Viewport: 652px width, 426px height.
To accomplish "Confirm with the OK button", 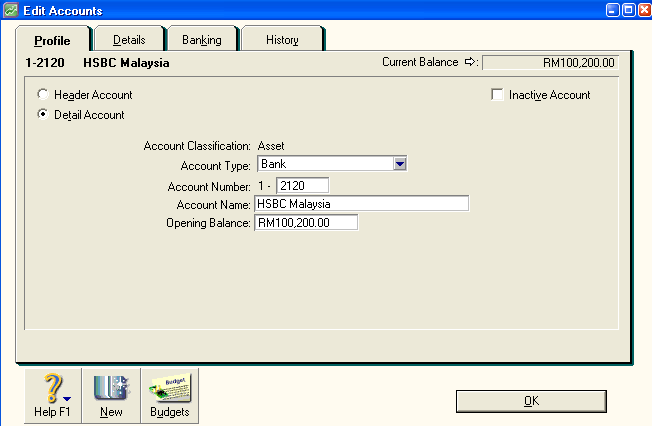I will click(x=531, y=401).
